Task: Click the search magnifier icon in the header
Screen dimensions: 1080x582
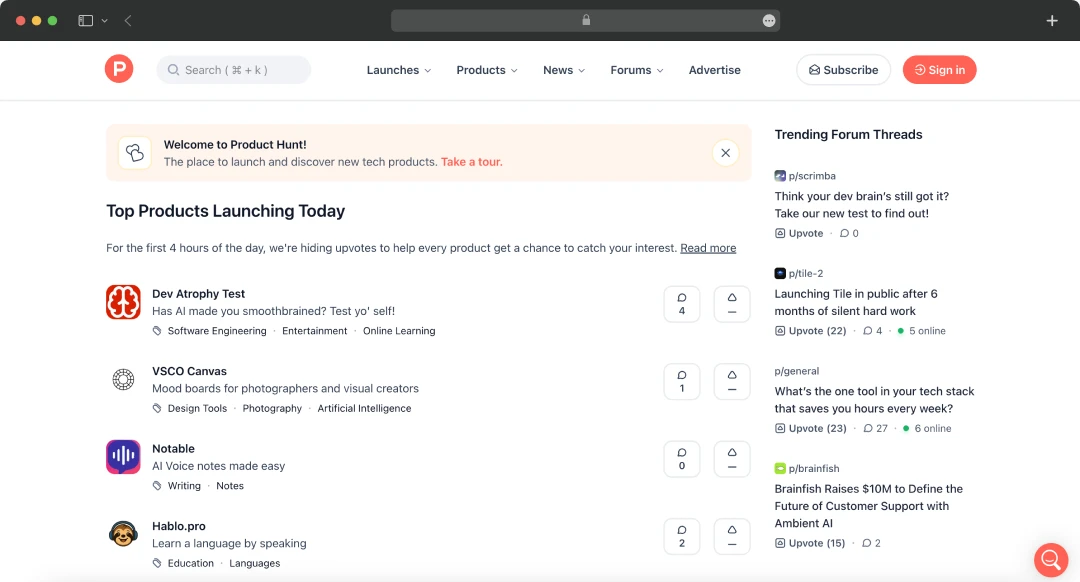Action: pyautogui.click(x=174, y=70)
